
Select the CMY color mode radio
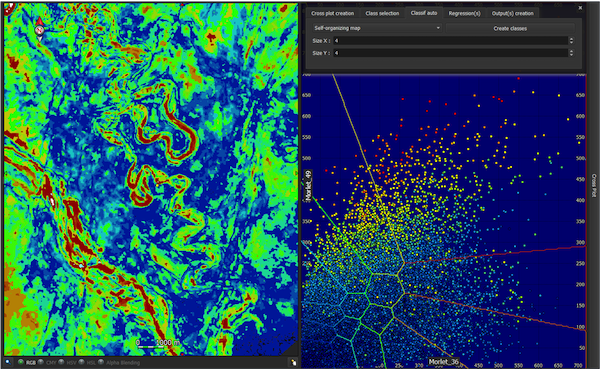coord(41,362)
